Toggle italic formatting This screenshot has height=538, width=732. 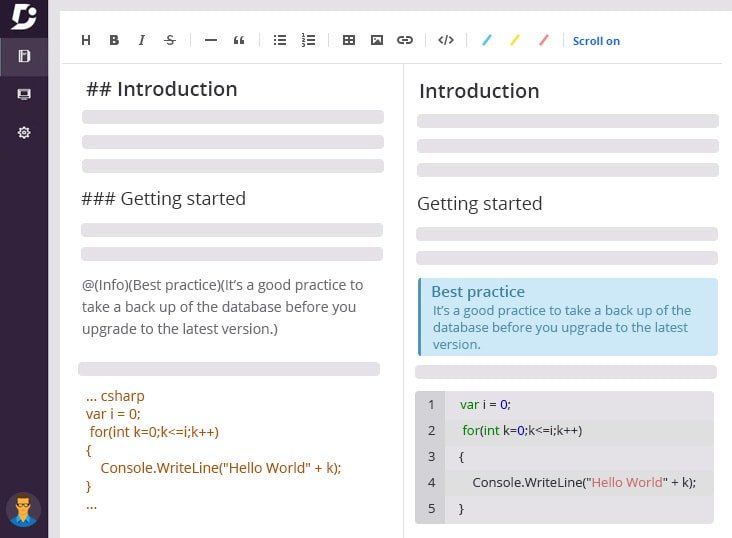tap(142, 41)
